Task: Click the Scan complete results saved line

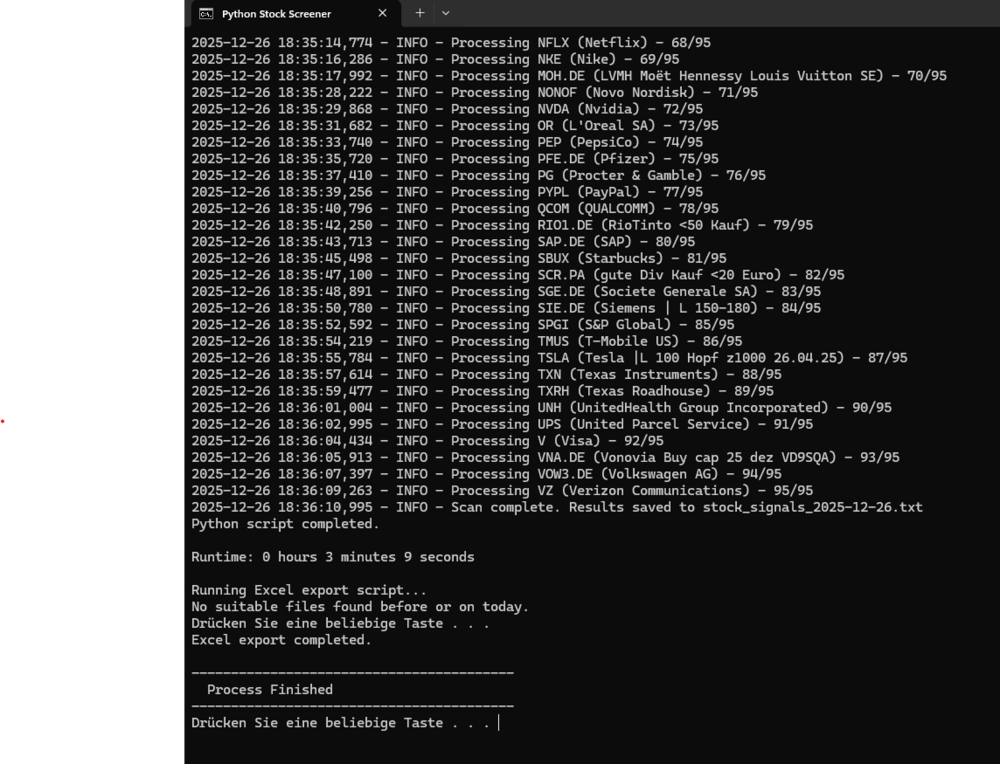Action: [557, 507]
